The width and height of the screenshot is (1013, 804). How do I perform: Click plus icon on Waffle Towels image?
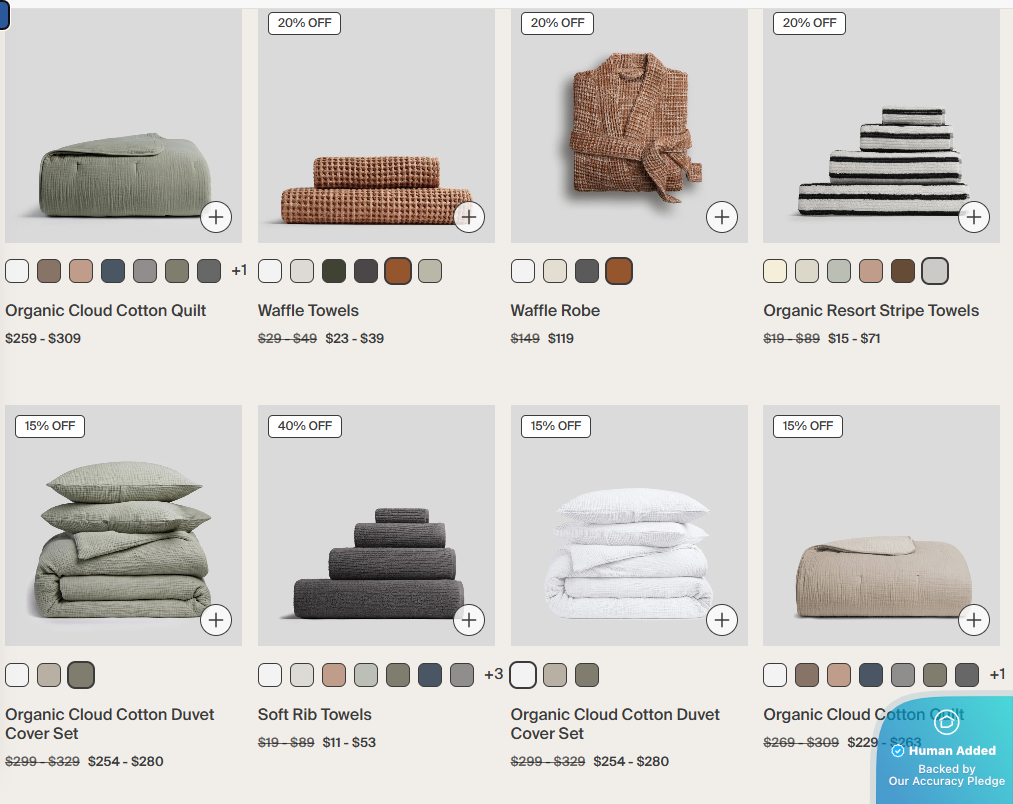[469, 217]
